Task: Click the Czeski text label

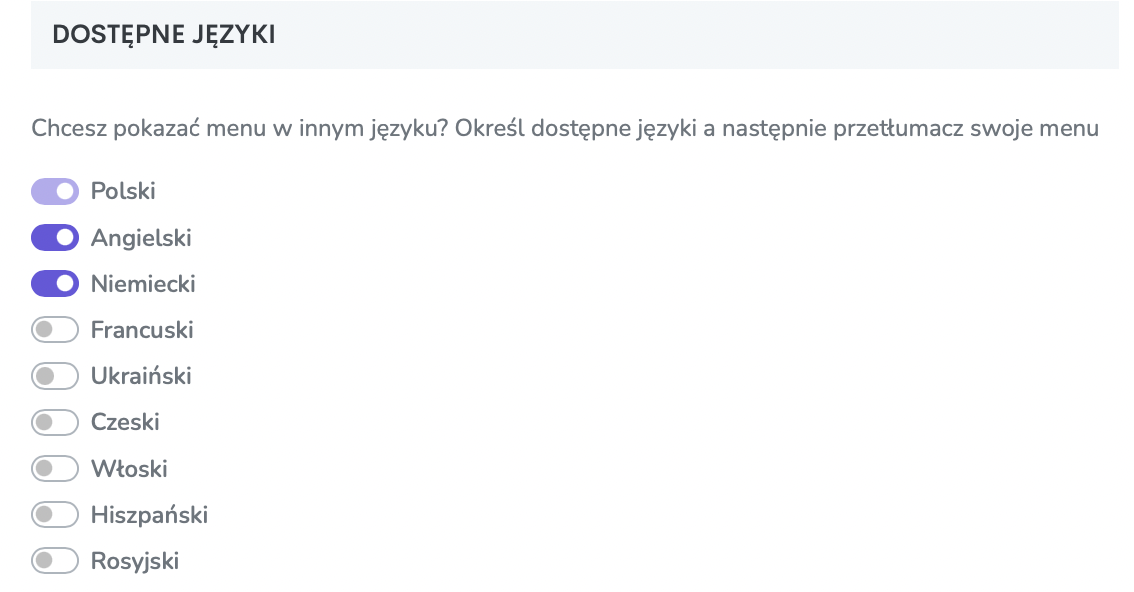Action: pos(125,423)
